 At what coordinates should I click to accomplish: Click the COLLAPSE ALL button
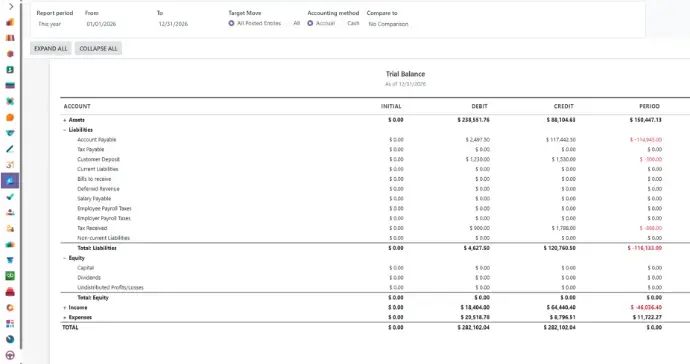point(98,48)
